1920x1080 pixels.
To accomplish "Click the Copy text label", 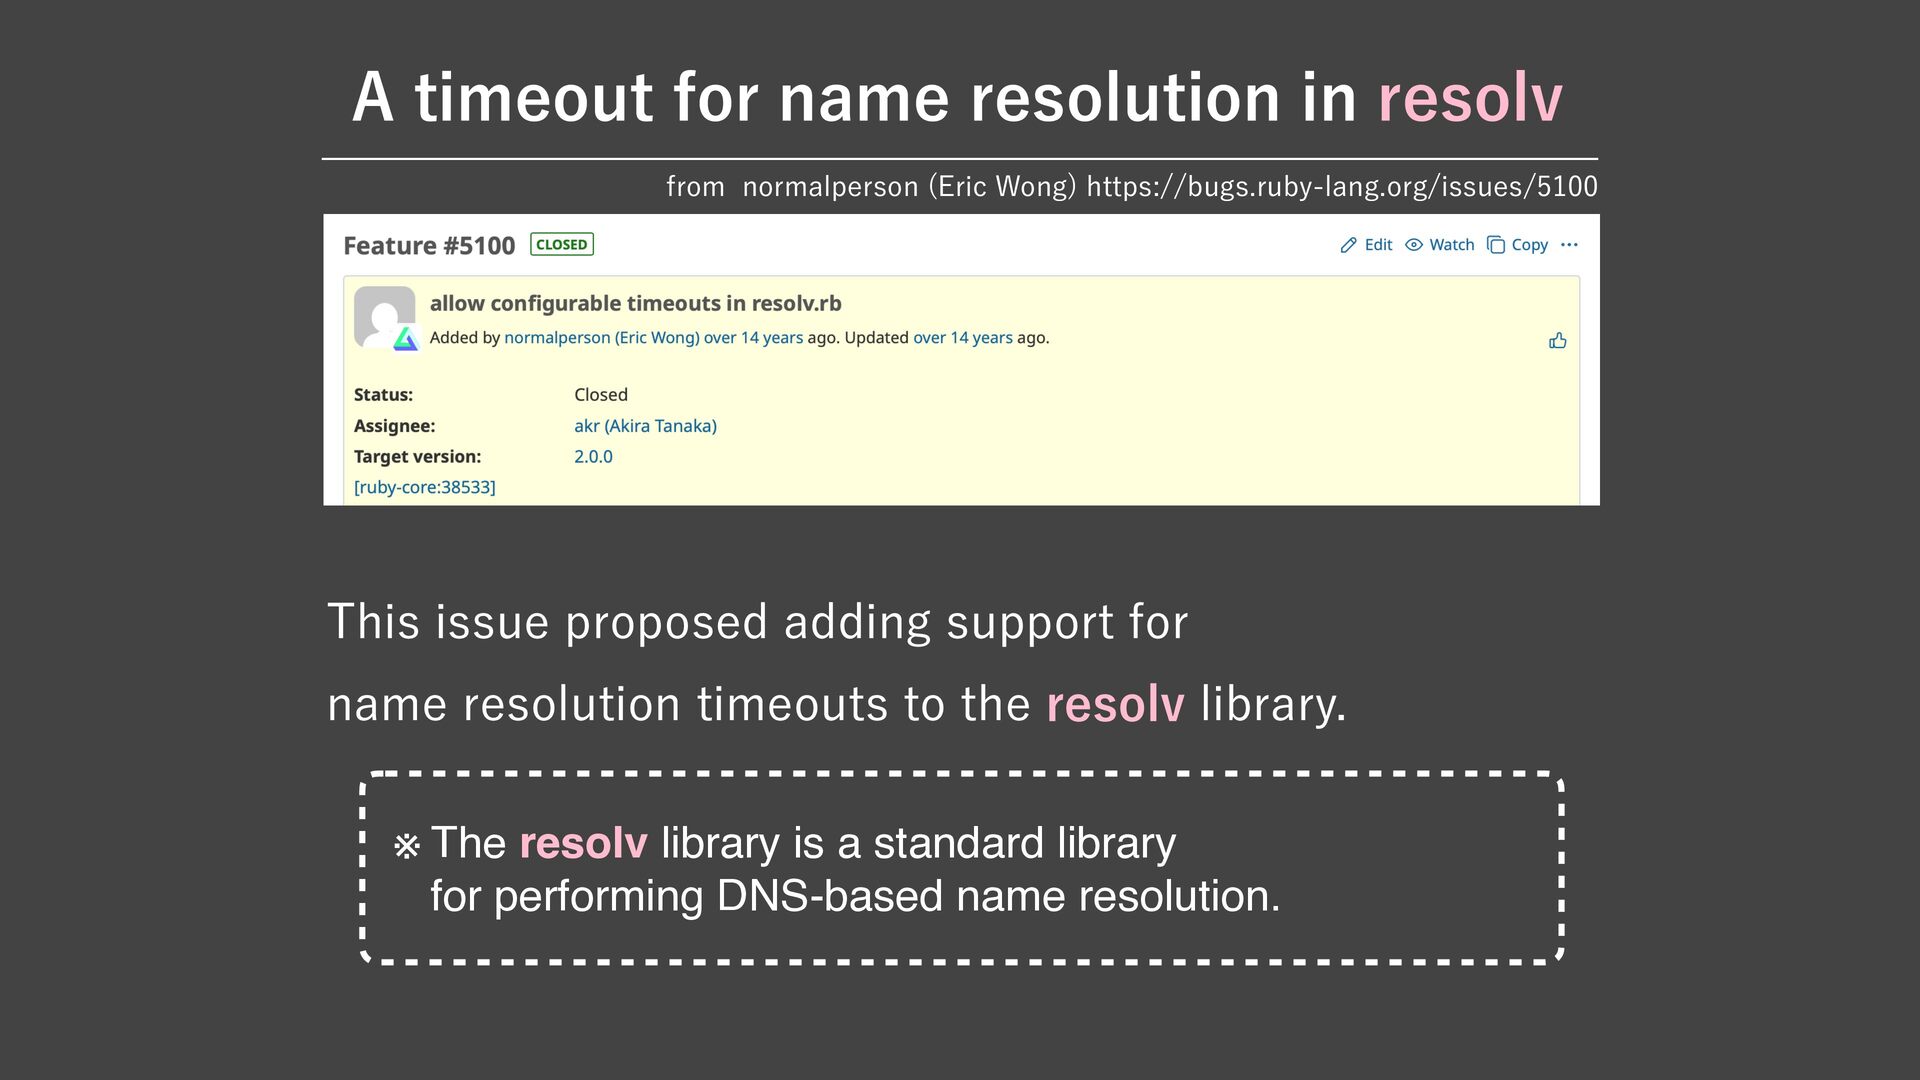I will [x=1529, y=245].
